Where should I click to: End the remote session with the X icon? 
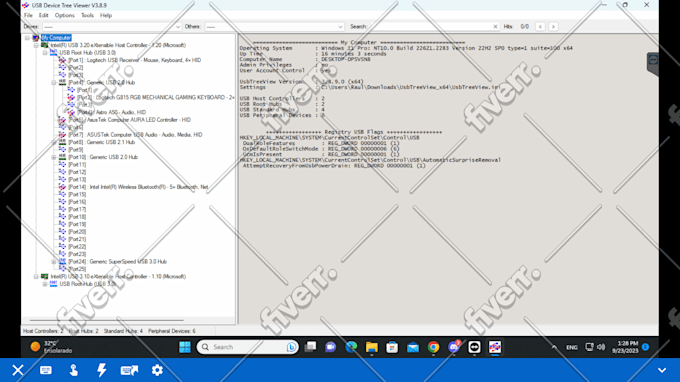coord(18,370)
